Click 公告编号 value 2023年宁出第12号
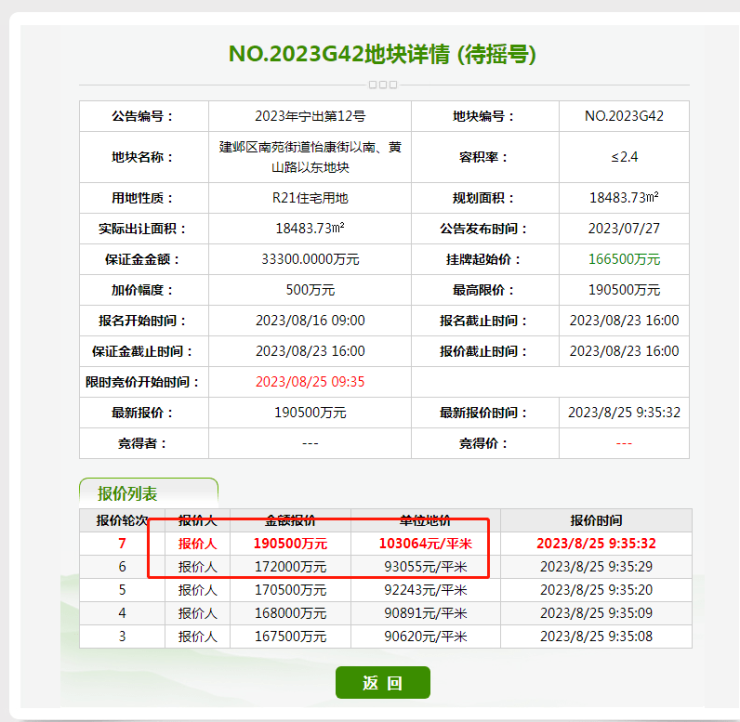 310,116
